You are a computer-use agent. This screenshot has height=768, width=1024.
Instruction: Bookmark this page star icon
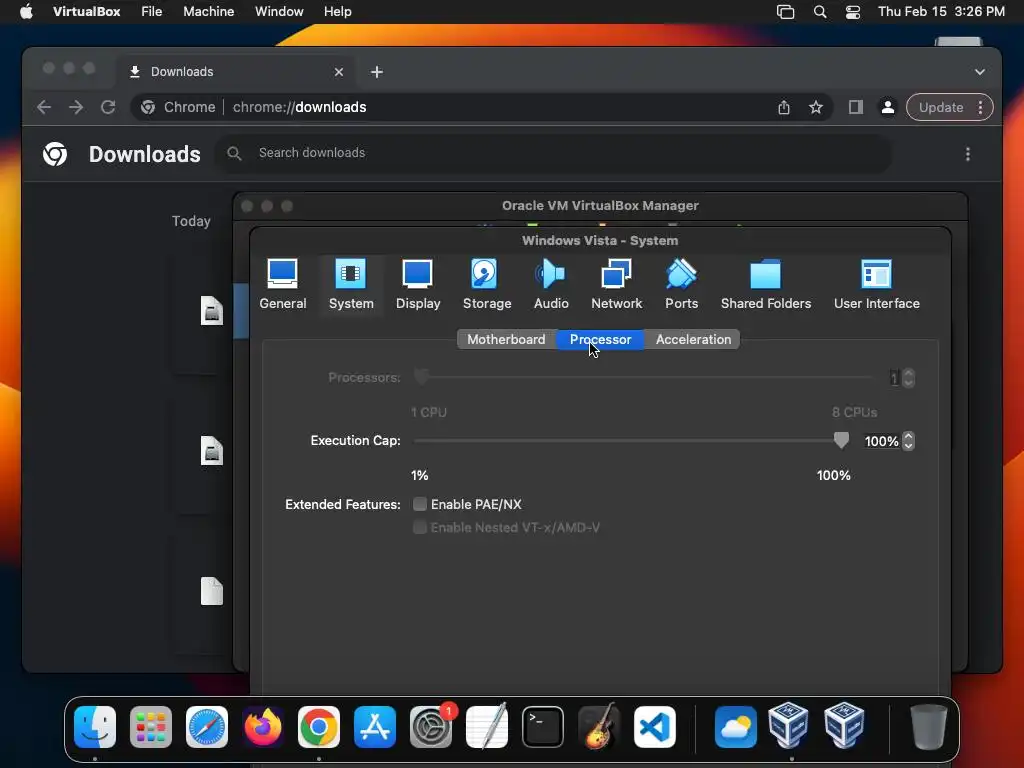(816, 107)
